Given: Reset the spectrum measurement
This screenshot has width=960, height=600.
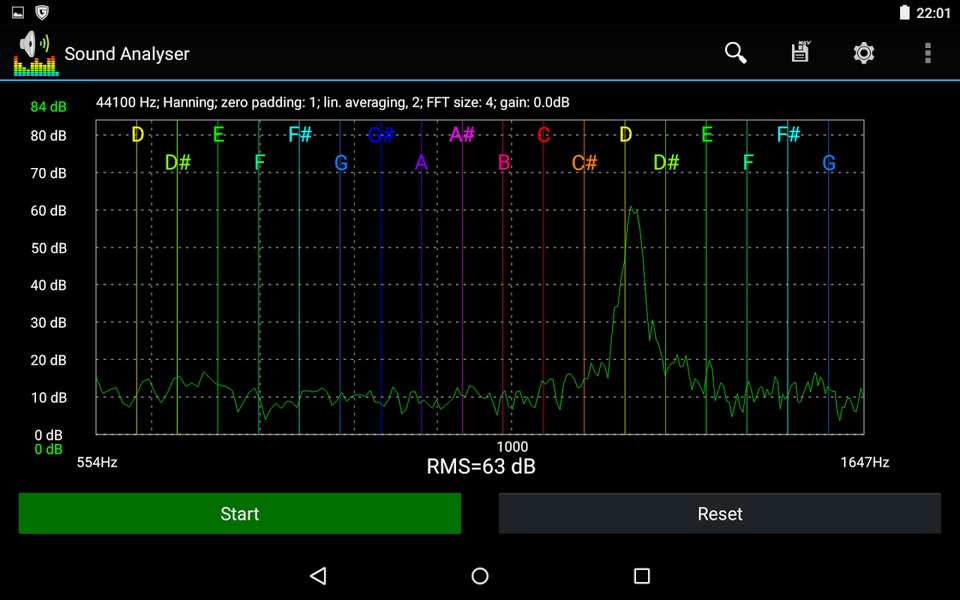Looking at the screenshot, I should tap(720, 513).
